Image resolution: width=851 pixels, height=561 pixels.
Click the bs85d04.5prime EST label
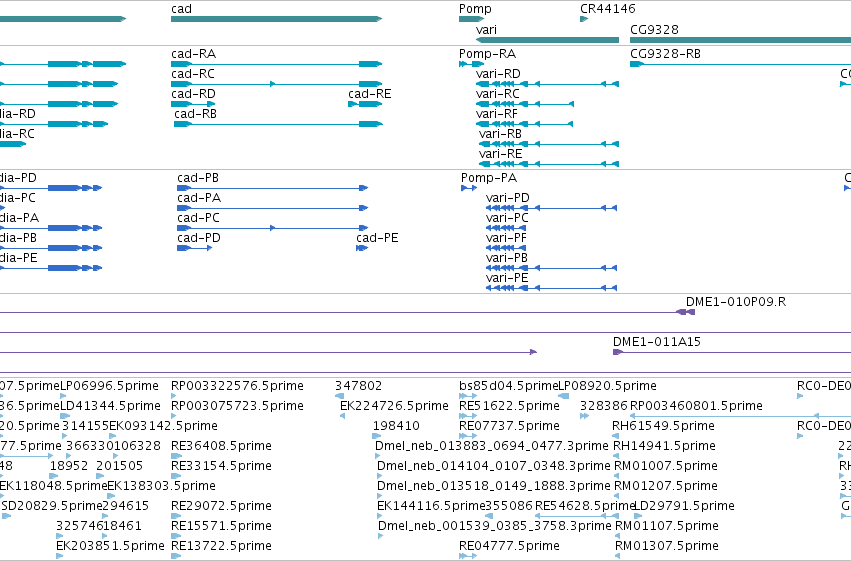509,386
